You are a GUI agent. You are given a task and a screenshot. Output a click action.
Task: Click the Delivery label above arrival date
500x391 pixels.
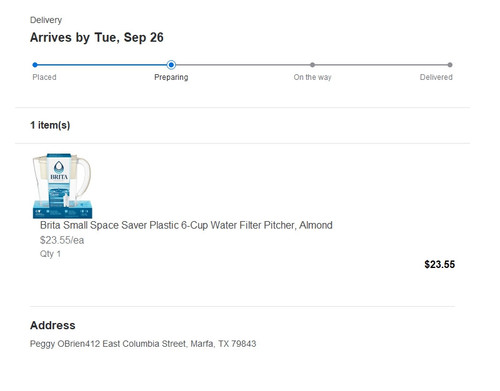(x=46, y=20)
